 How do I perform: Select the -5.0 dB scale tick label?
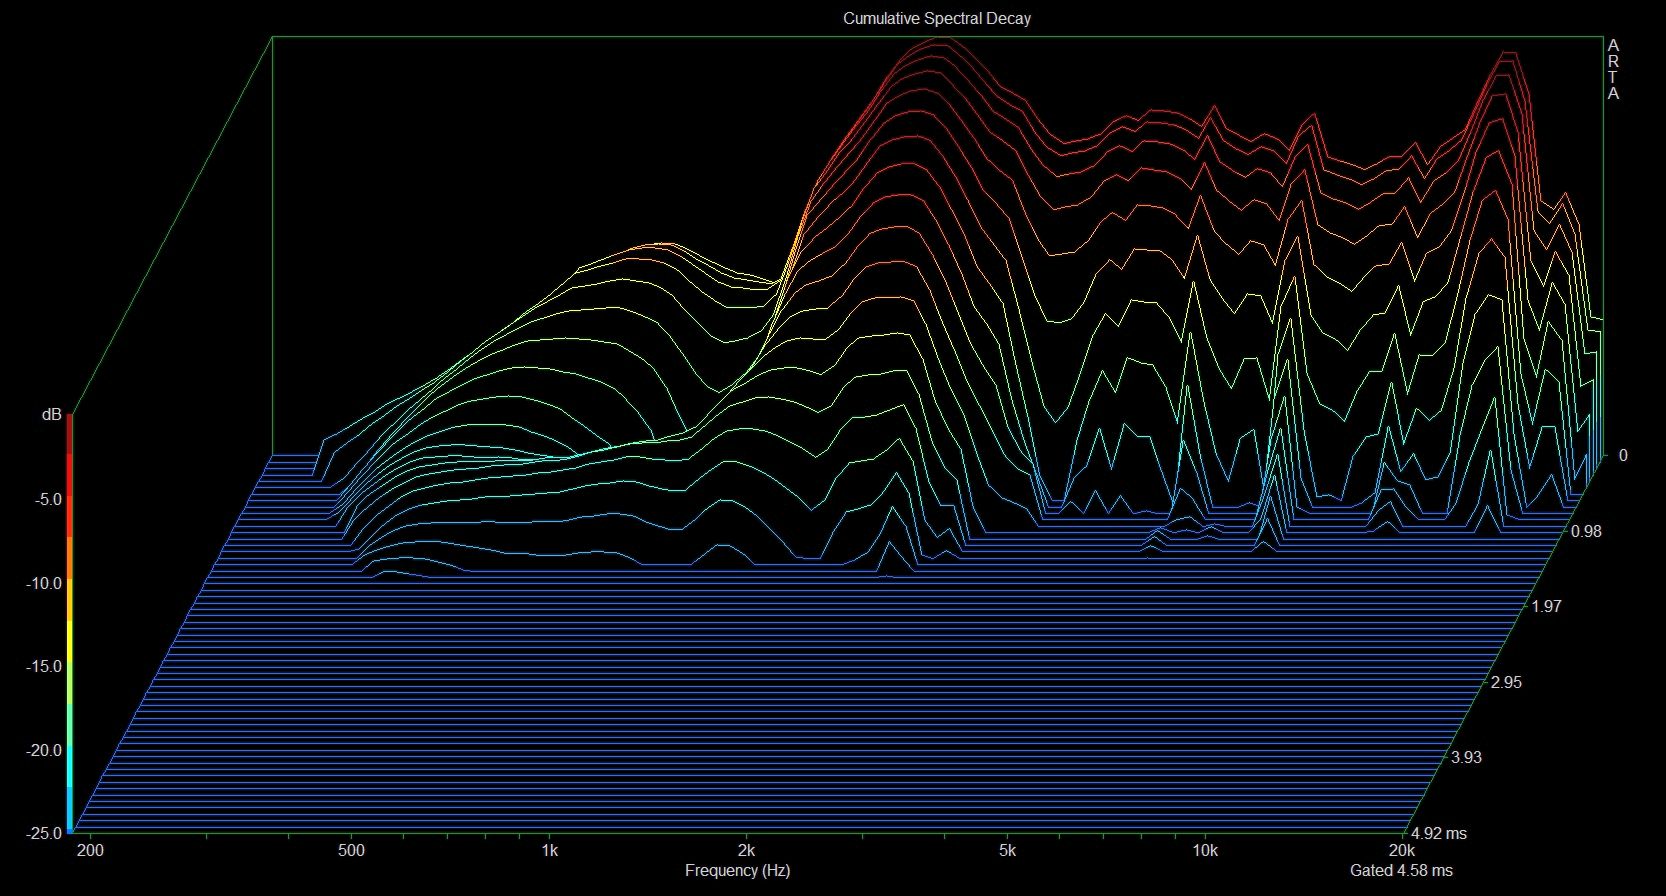pos(47,499)
